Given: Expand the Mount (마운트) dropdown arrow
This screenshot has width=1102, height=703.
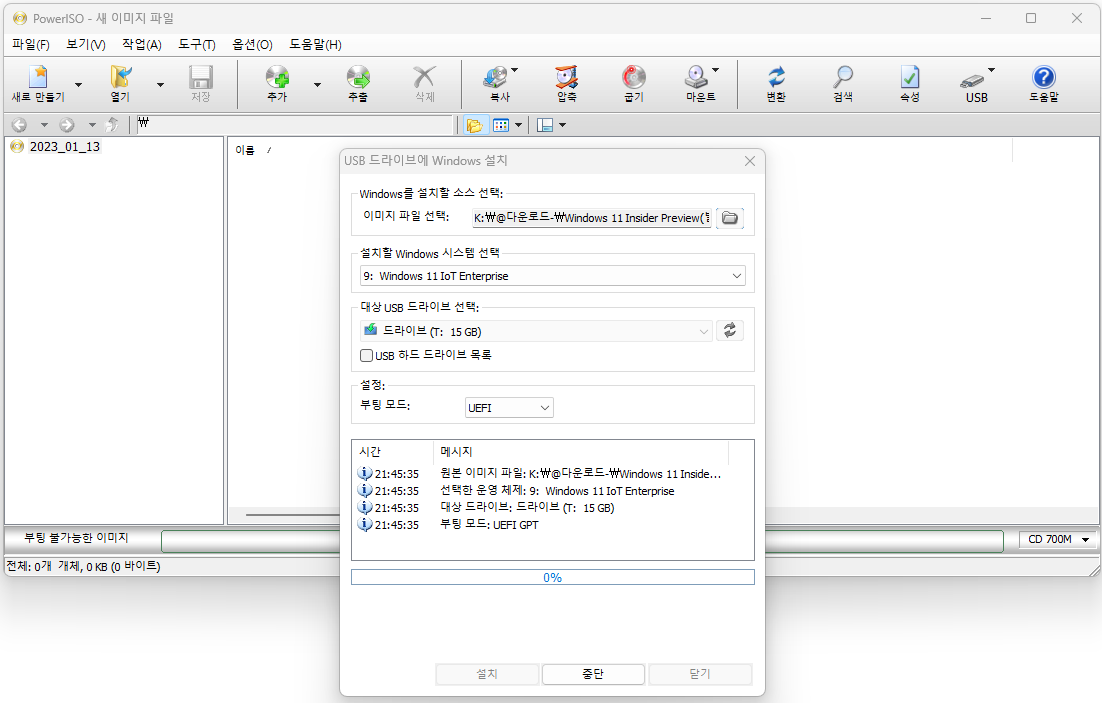Looking at the screenshot, I should 716,70.
